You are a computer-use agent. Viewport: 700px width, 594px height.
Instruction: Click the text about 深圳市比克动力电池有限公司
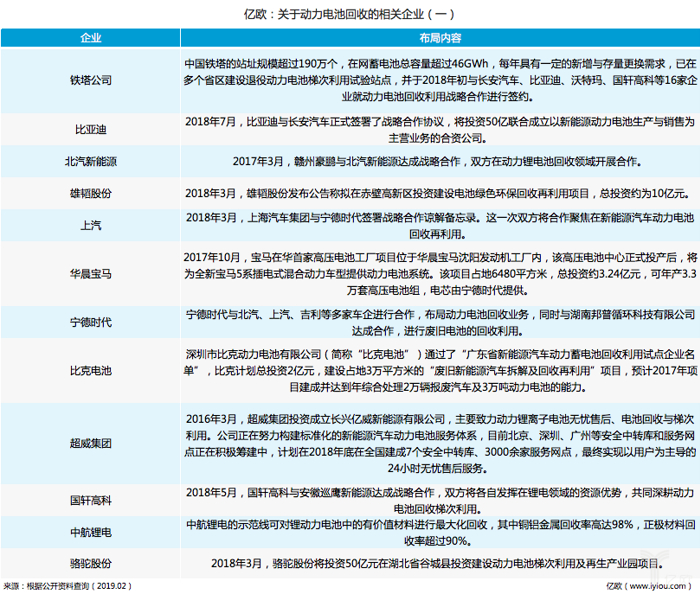[x=440, y=371]
